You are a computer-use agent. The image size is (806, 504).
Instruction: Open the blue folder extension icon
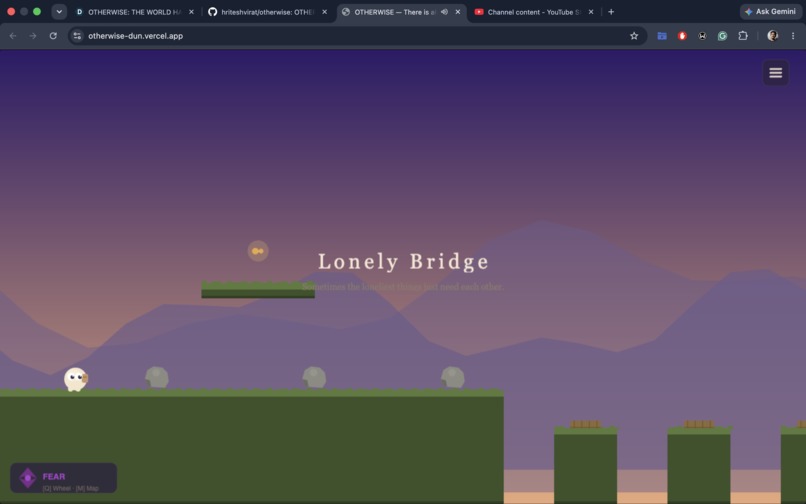click(x=662, y=36)
